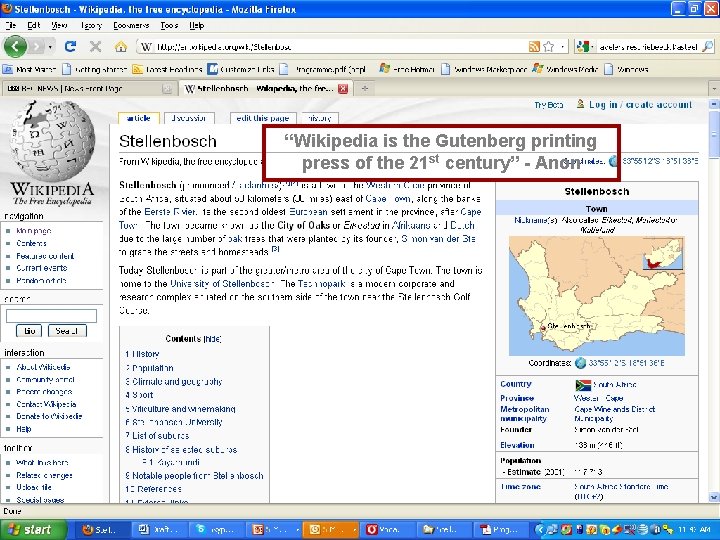Viewport: 720px width, 540px height.
Task: Open a new tab with plus button
Action: 365,88
